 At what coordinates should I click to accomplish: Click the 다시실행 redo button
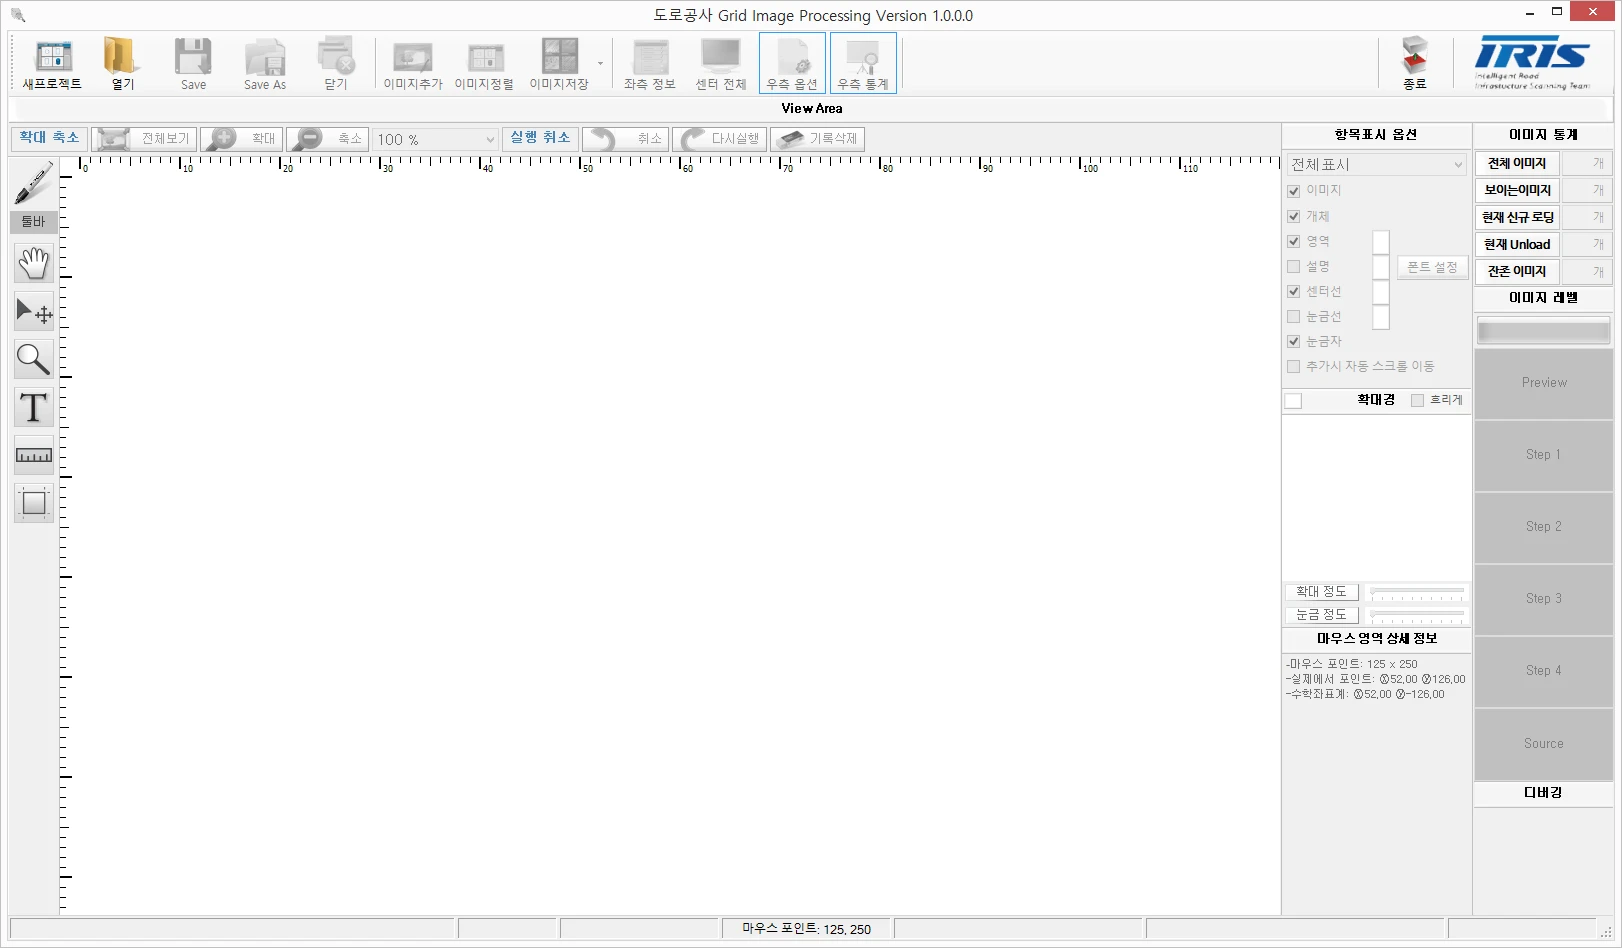click(720, 139)
